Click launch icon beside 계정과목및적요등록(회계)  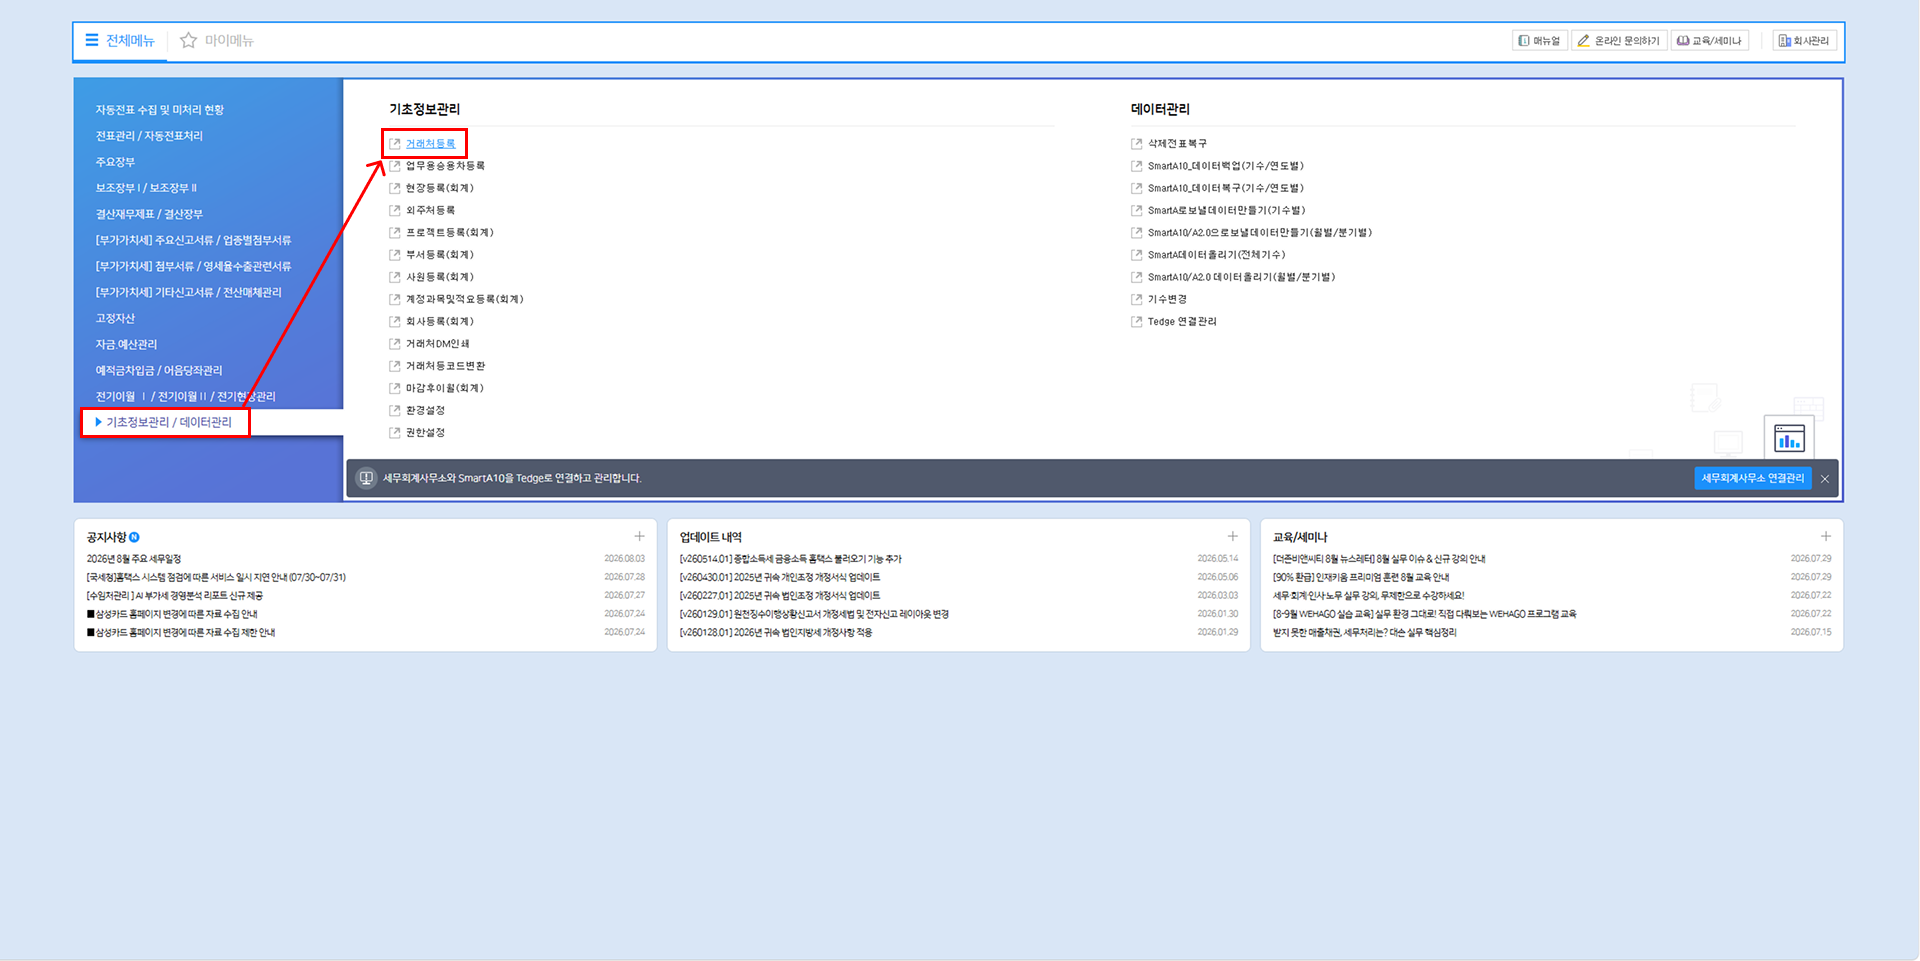pyautogui.click(x=395, y=299)
